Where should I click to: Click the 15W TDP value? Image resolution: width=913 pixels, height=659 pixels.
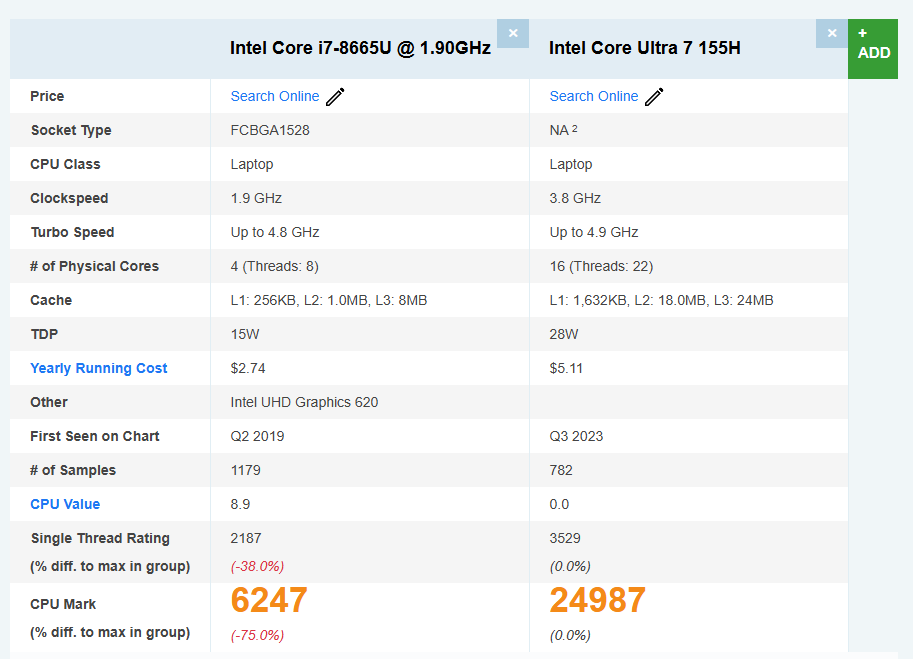click(245, 334)
